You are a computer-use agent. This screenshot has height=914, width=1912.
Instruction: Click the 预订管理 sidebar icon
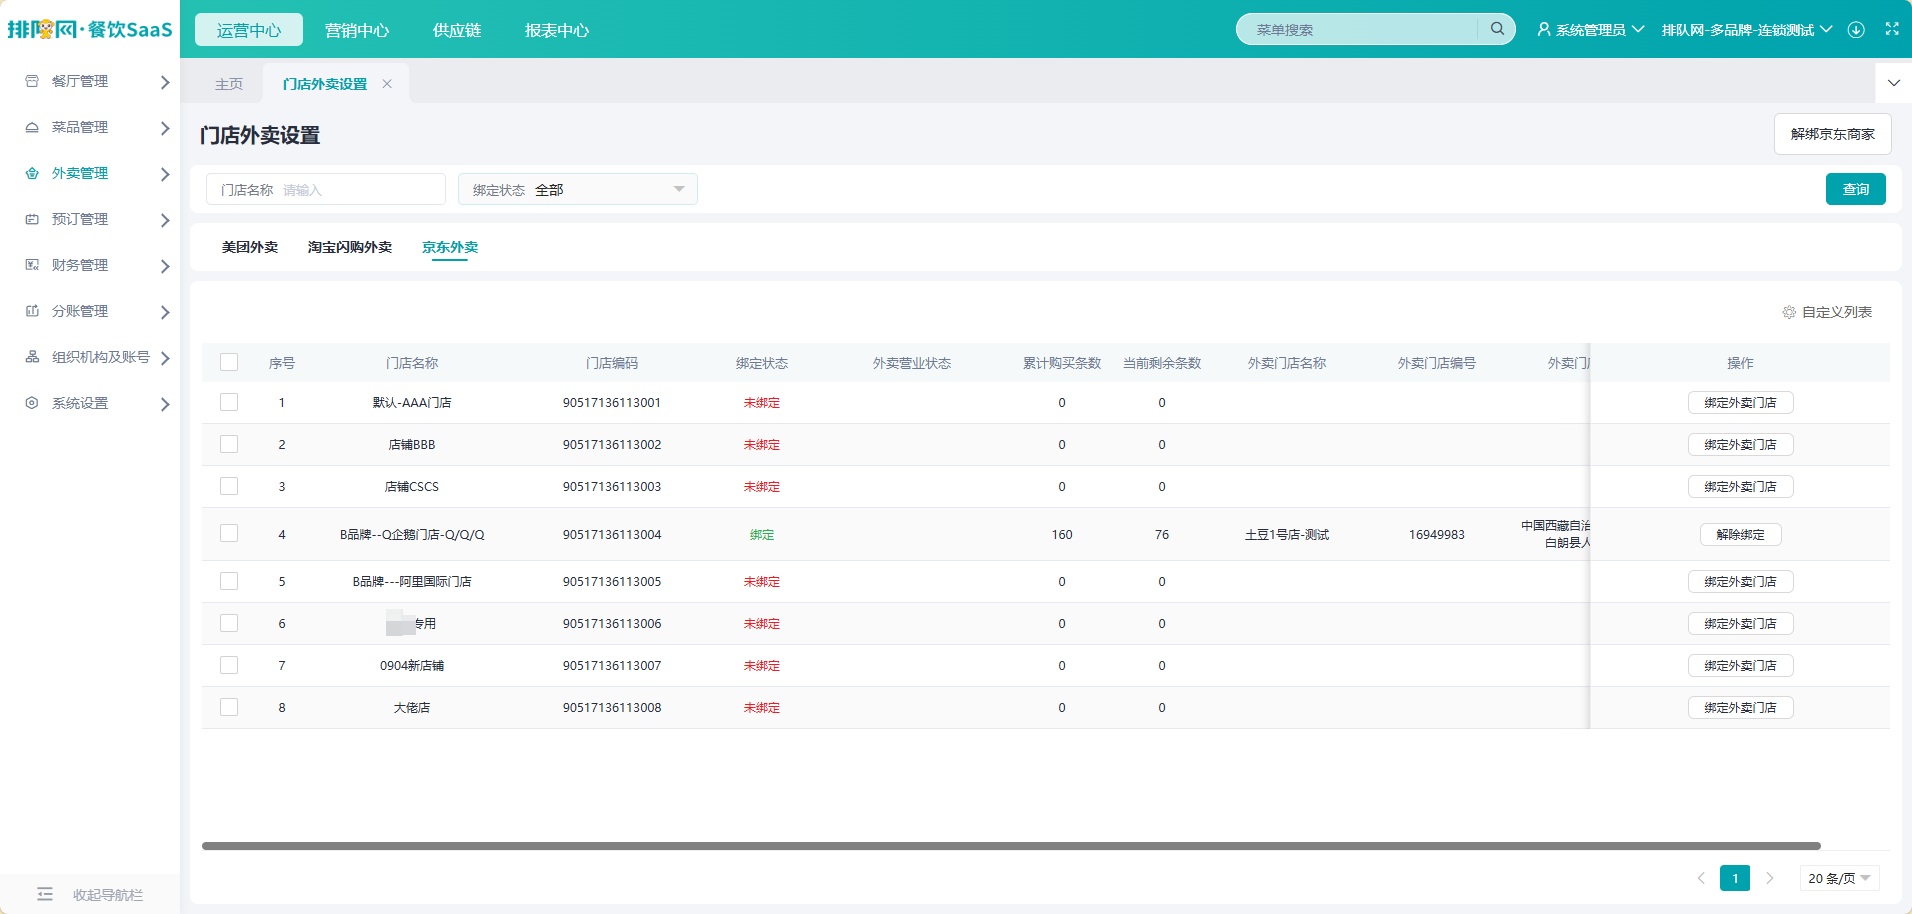[x=32, y=219]
